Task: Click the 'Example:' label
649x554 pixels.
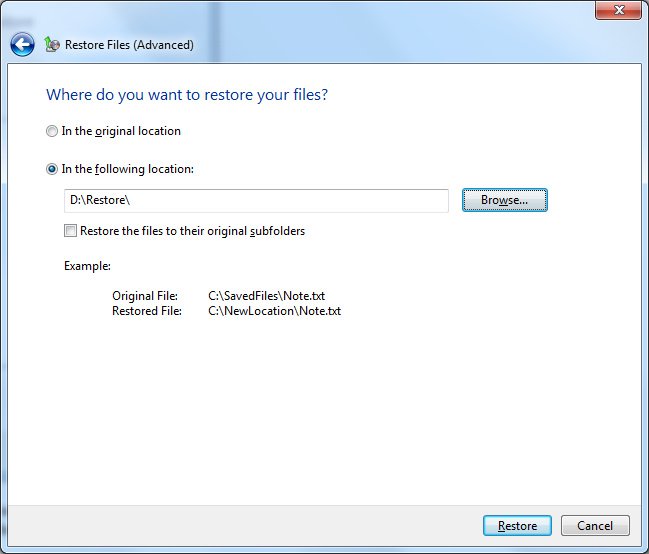Action: [87, 266]
